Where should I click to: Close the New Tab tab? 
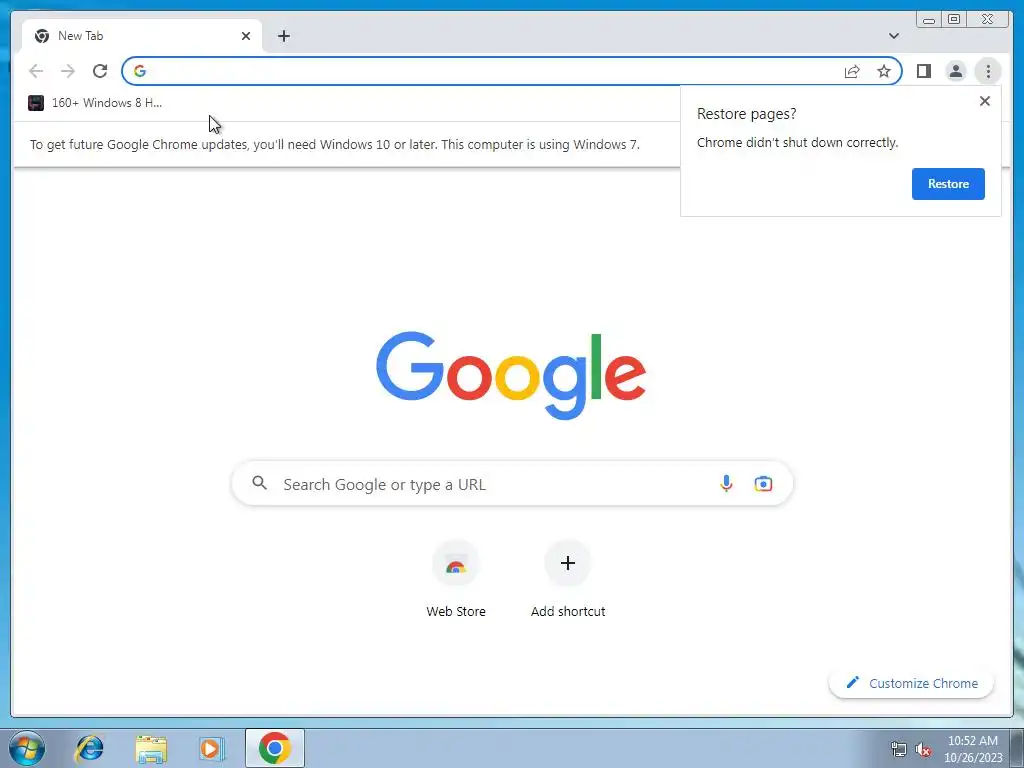point(246,36)
